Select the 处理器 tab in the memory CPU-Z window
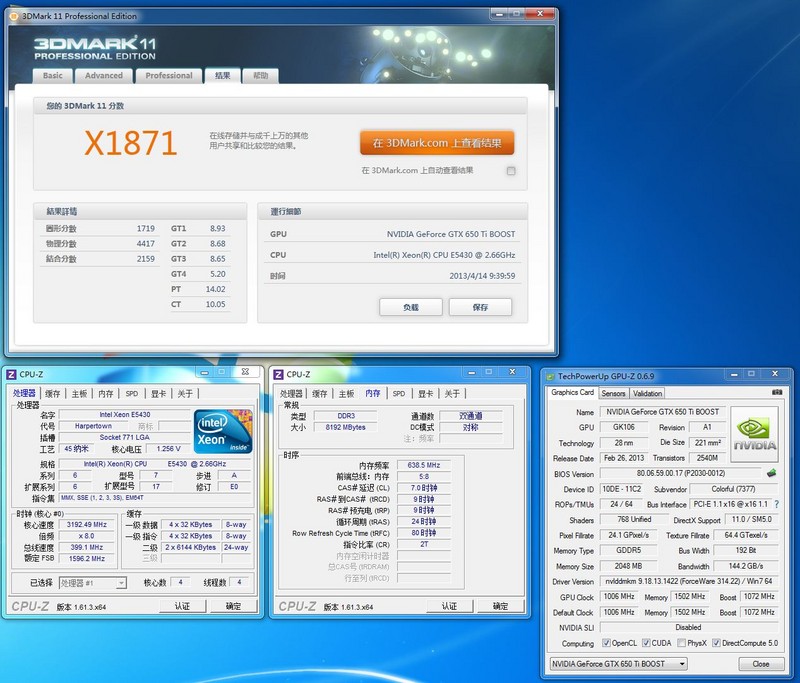Viewport: 800px width, 683px height. 291,394
